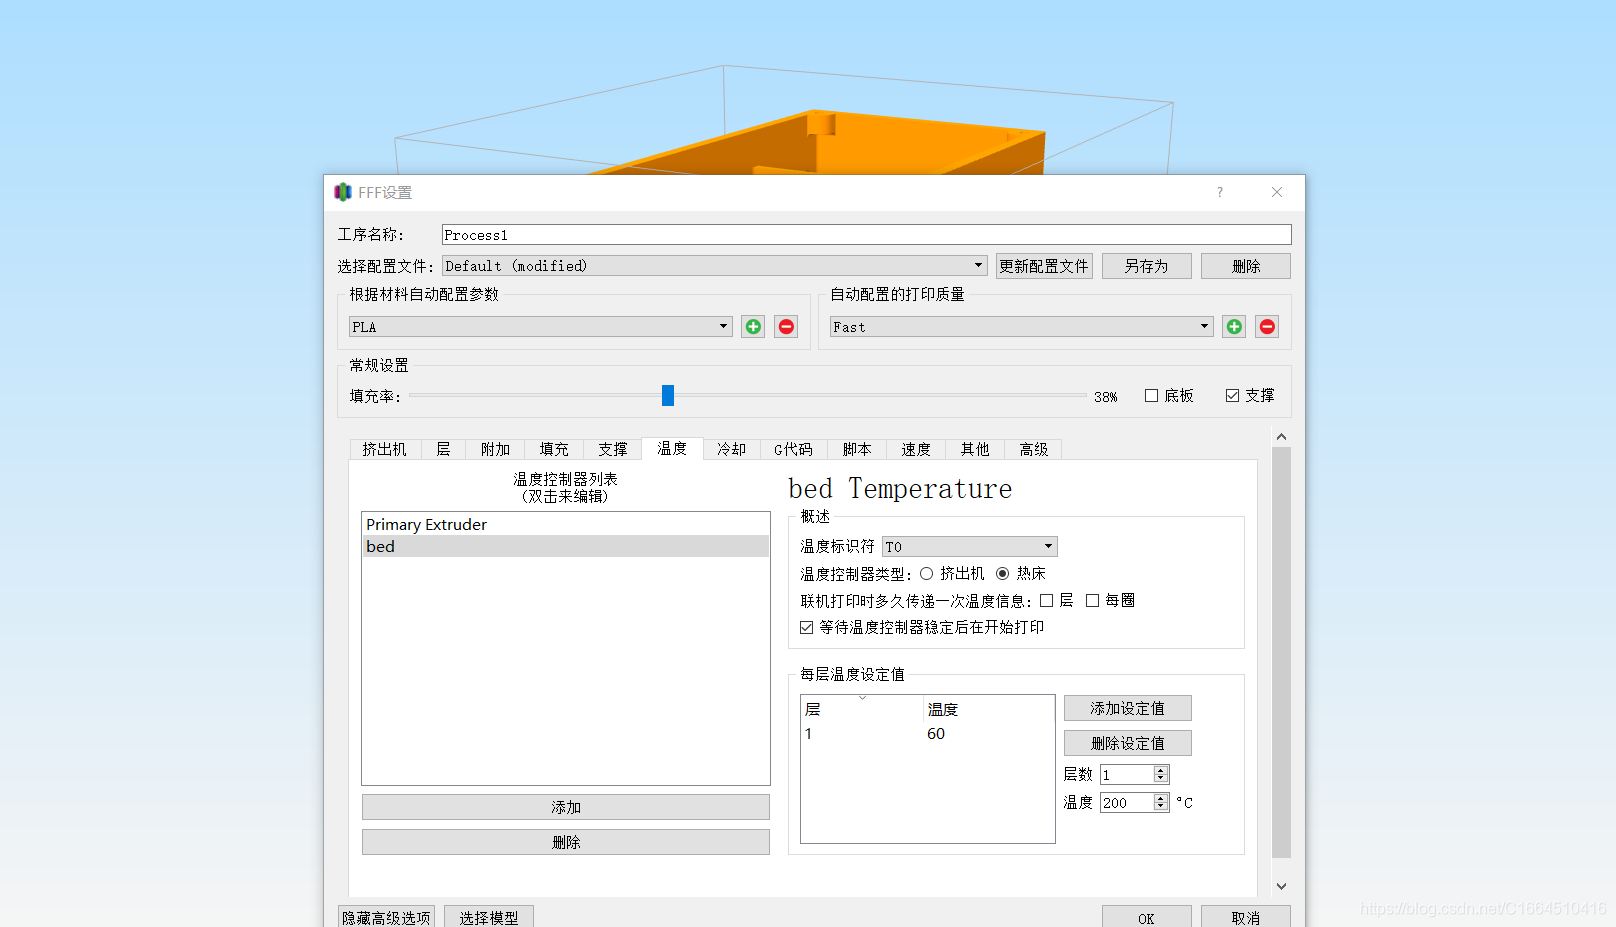This screenshot has width=1616, height=927.
Task: Open the 速度 tab
Action: tap(916, 450)
